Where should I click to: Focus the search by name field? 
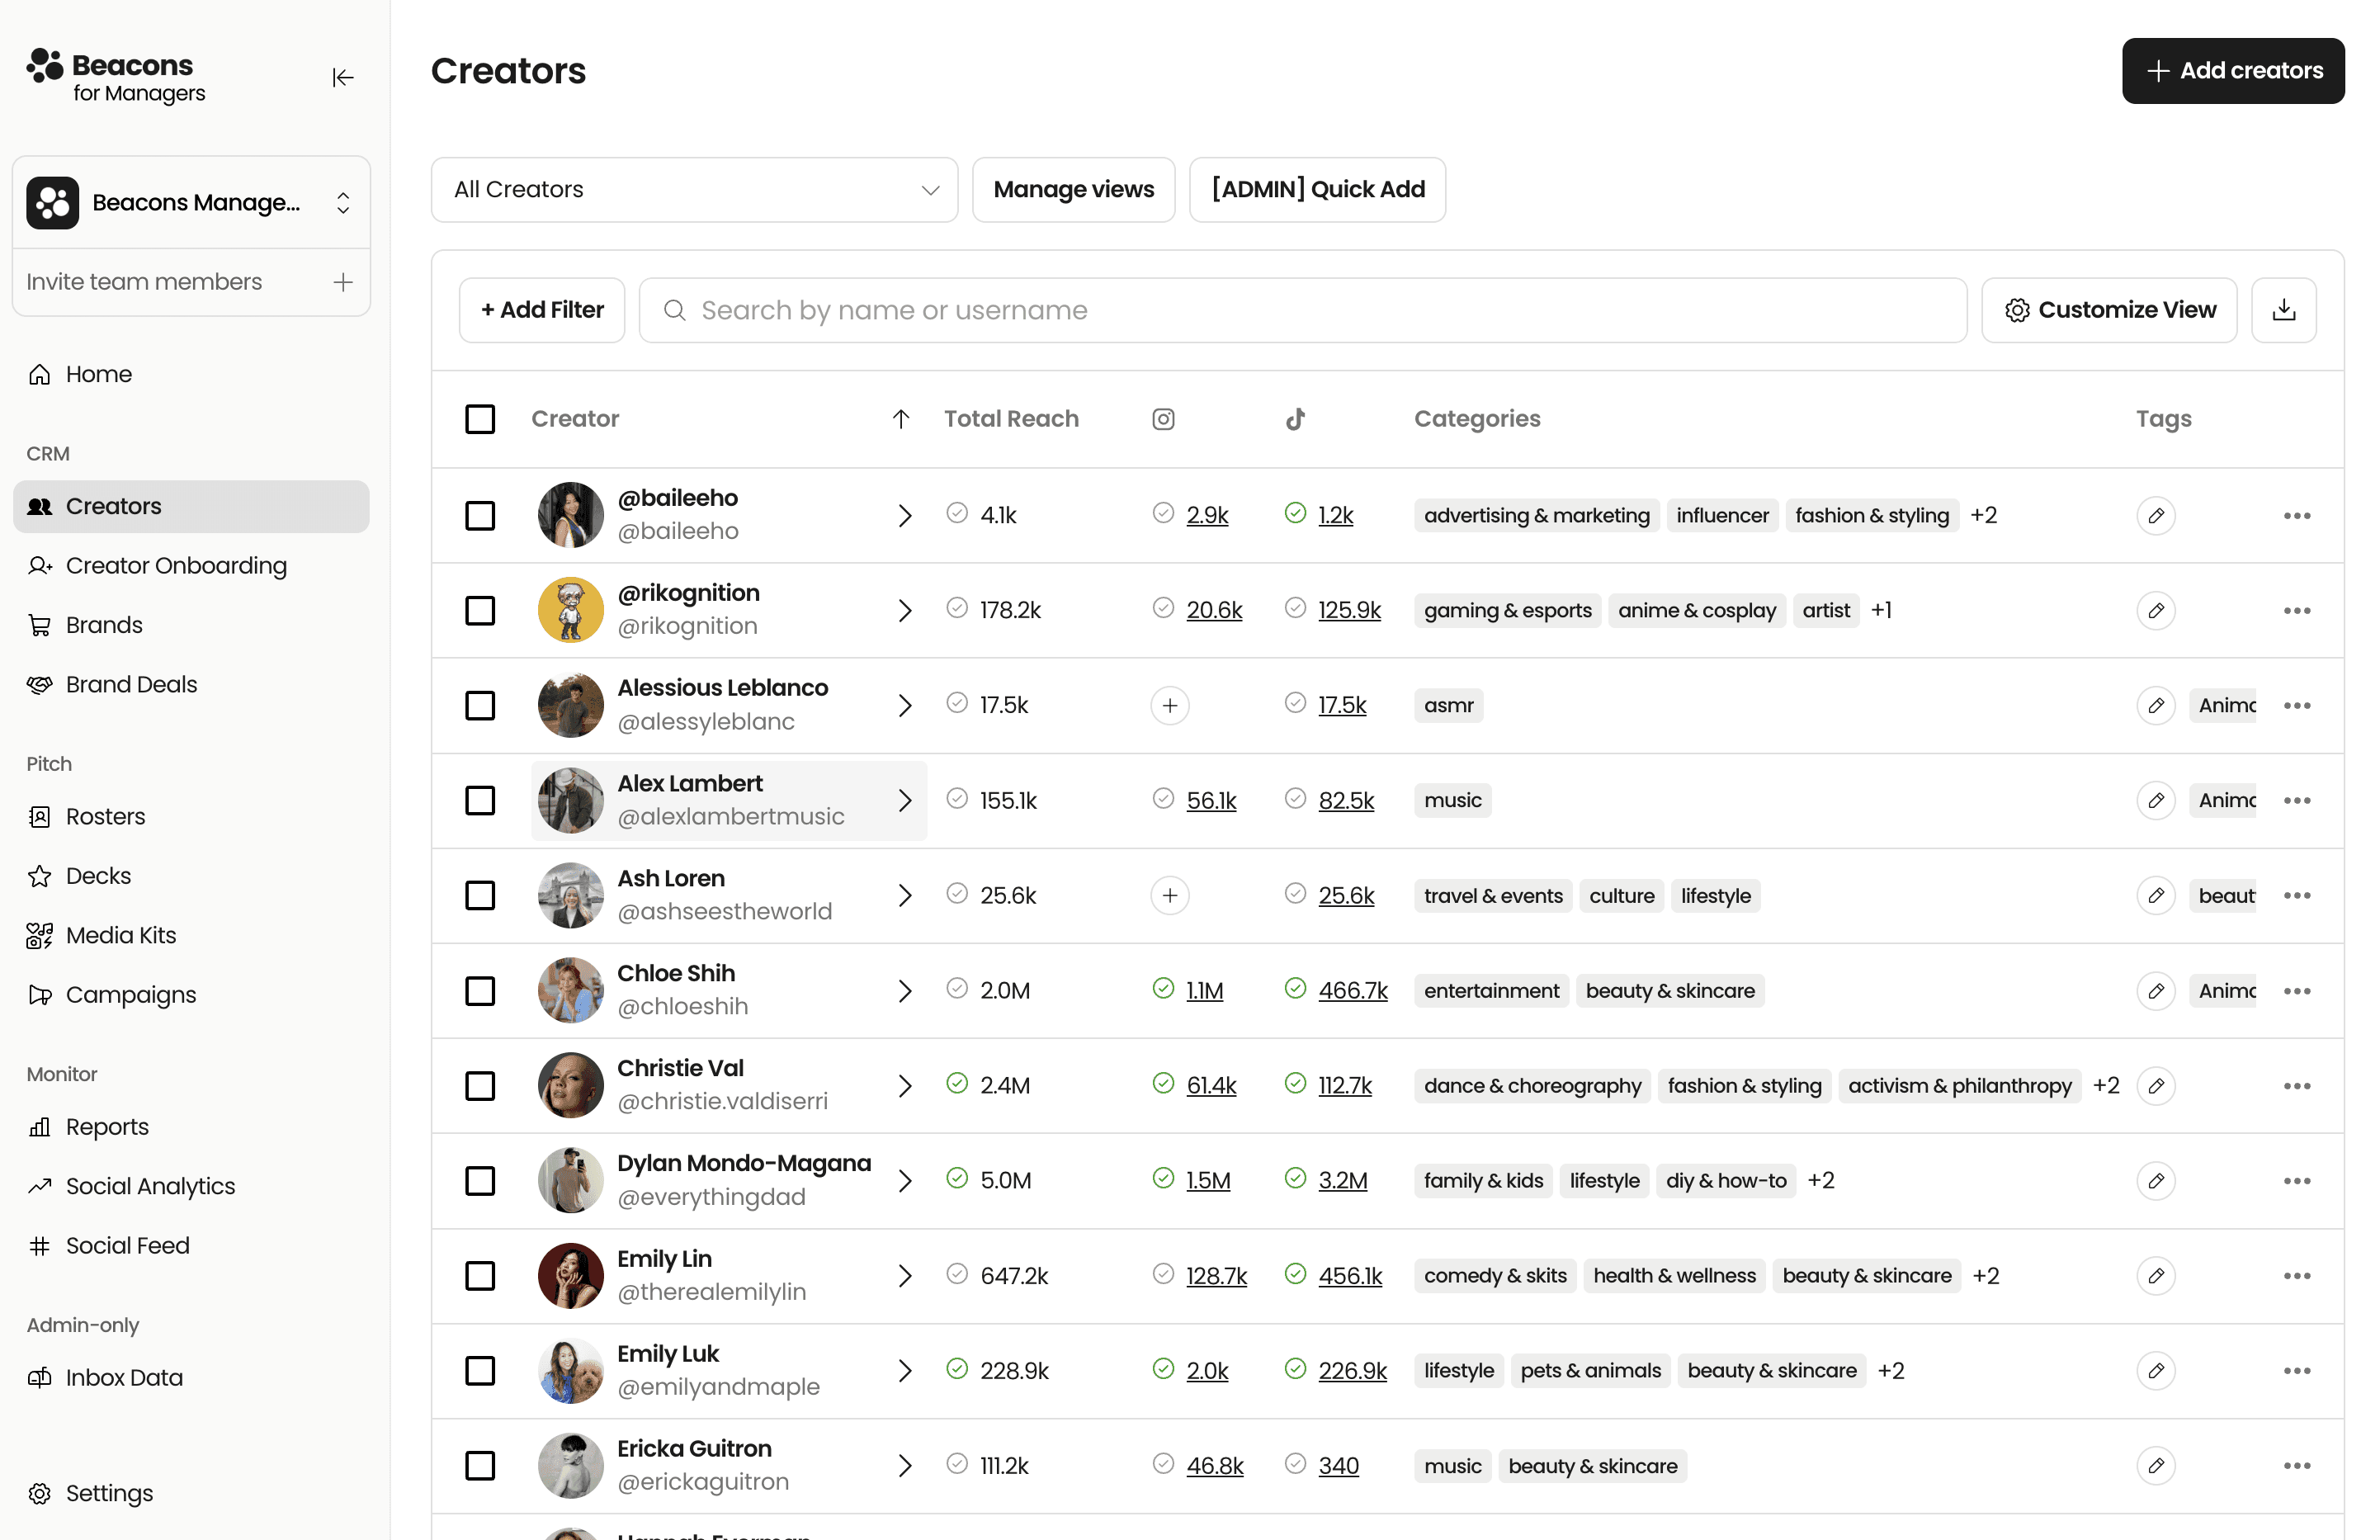(x=1302, y=310)
